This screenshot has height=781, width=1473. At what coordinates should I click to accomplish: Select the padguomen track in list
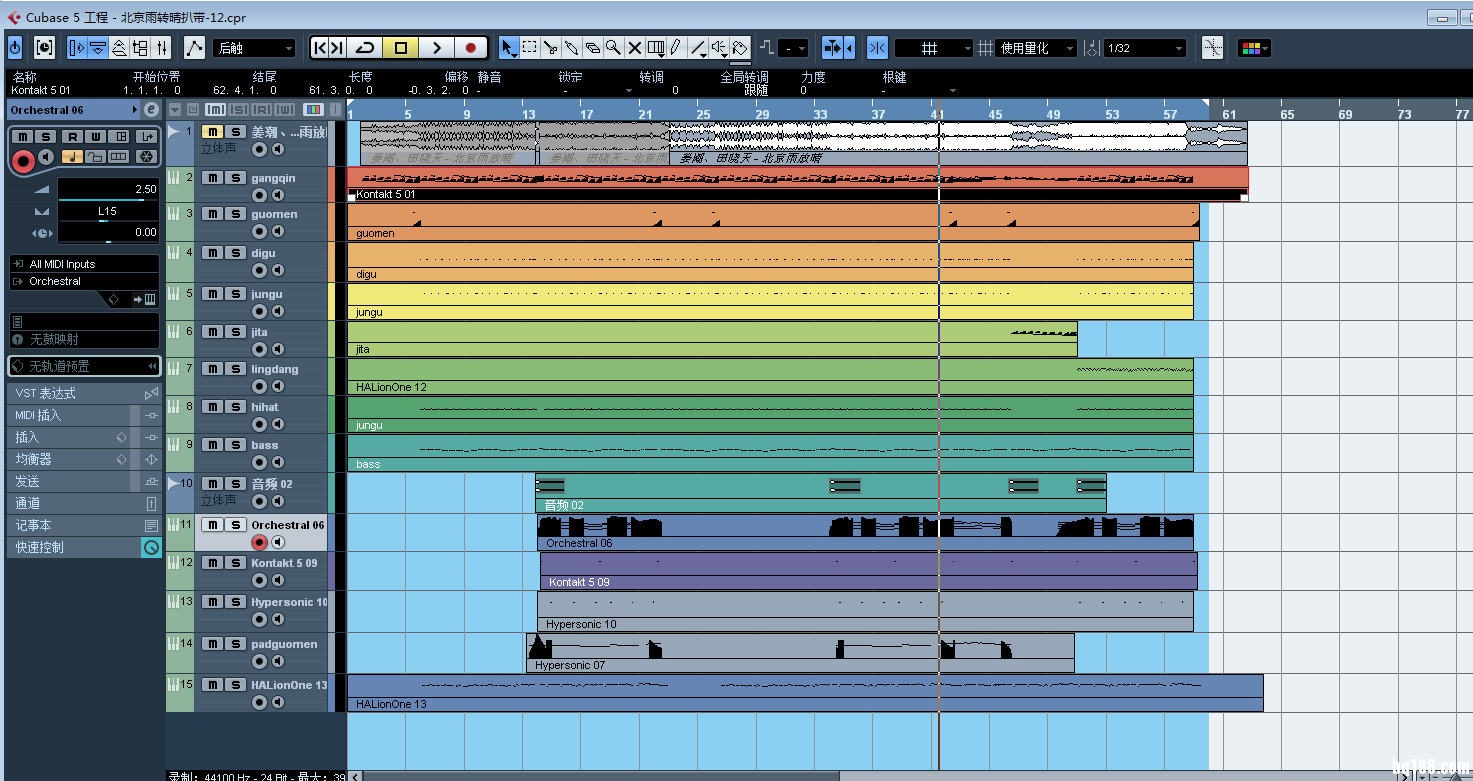[284, 644]
